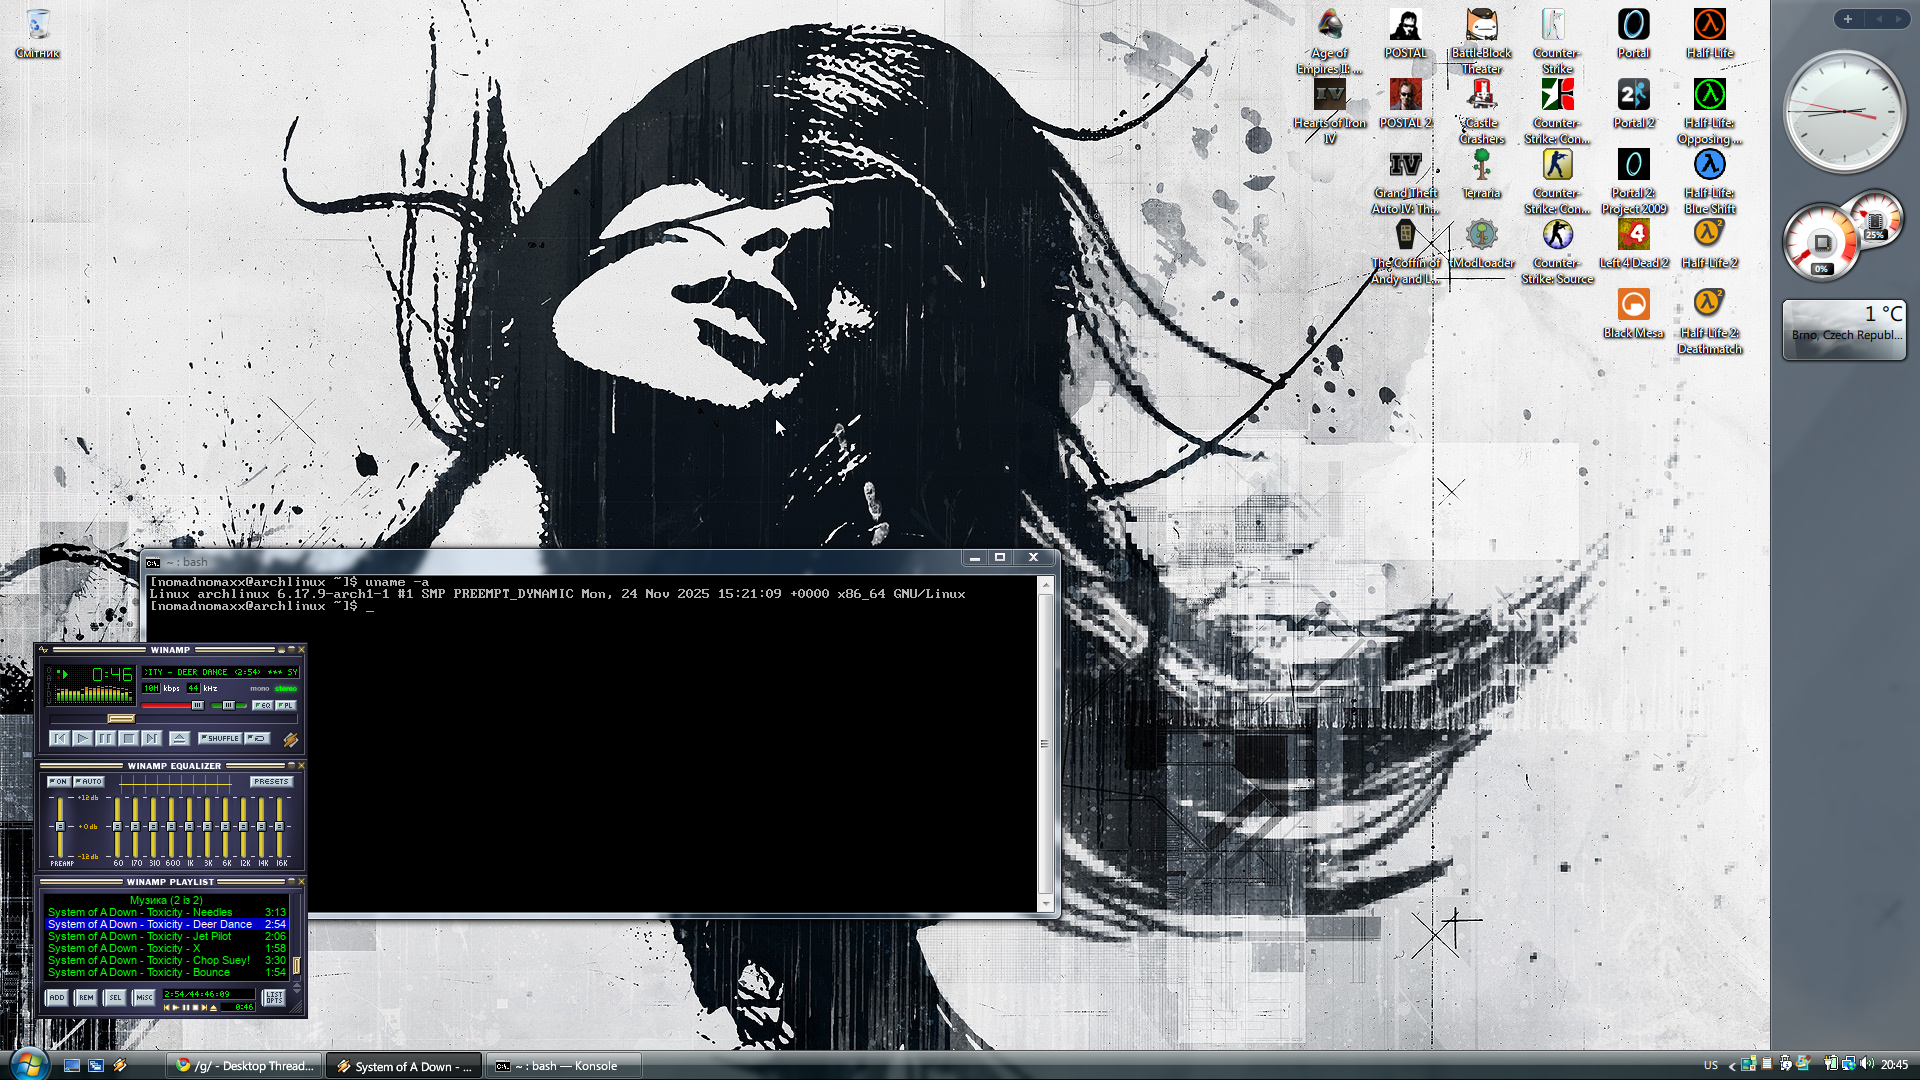Viewport: 1920px width, 1080px height.
Task: Click the Winamp eject/open file button
Action: 179,739
